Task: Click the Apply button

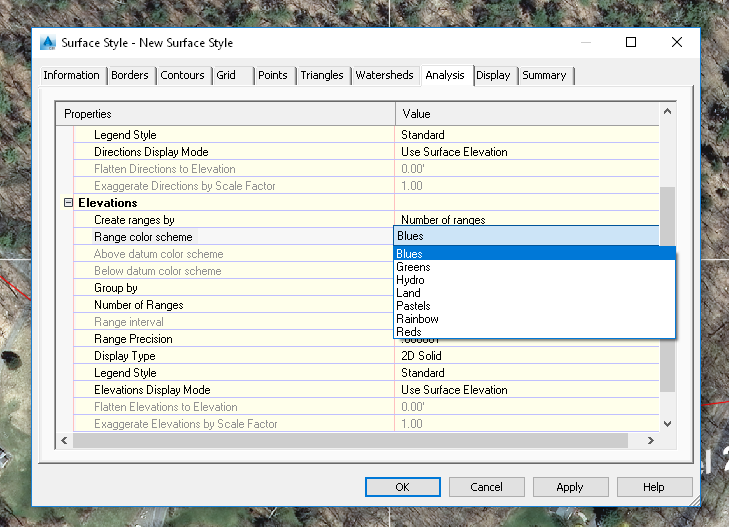Action: tap(570, 487)
